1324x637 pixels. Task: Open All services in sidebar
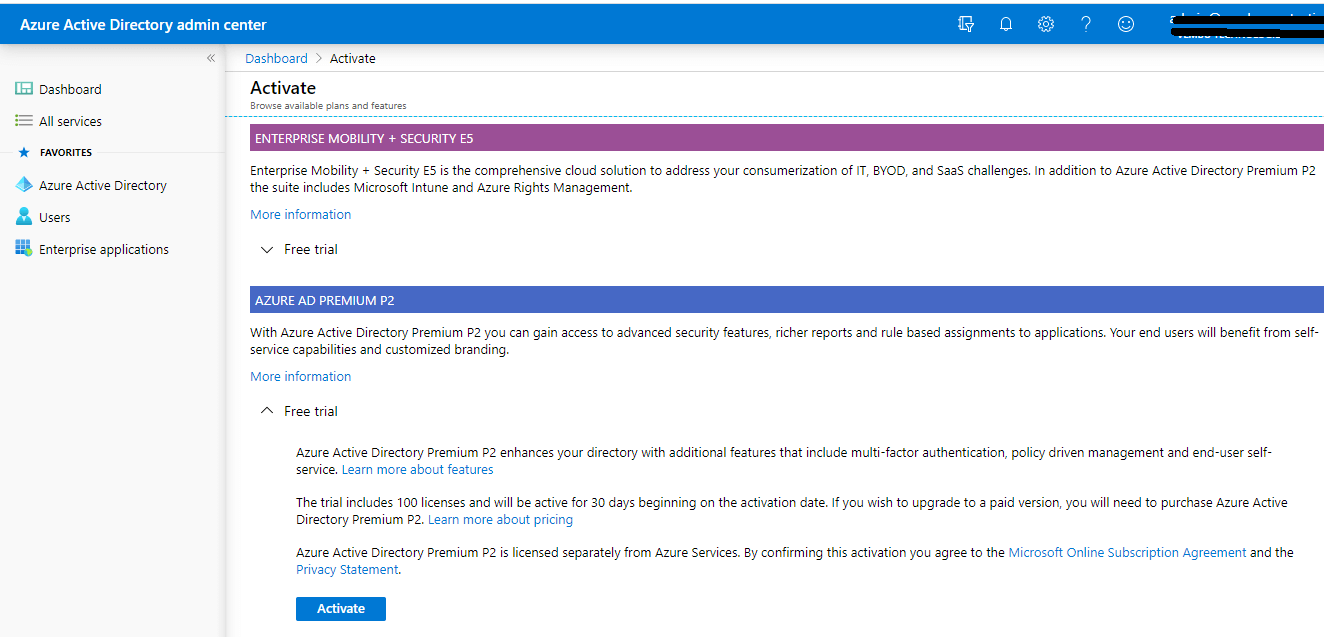(70, 121)
